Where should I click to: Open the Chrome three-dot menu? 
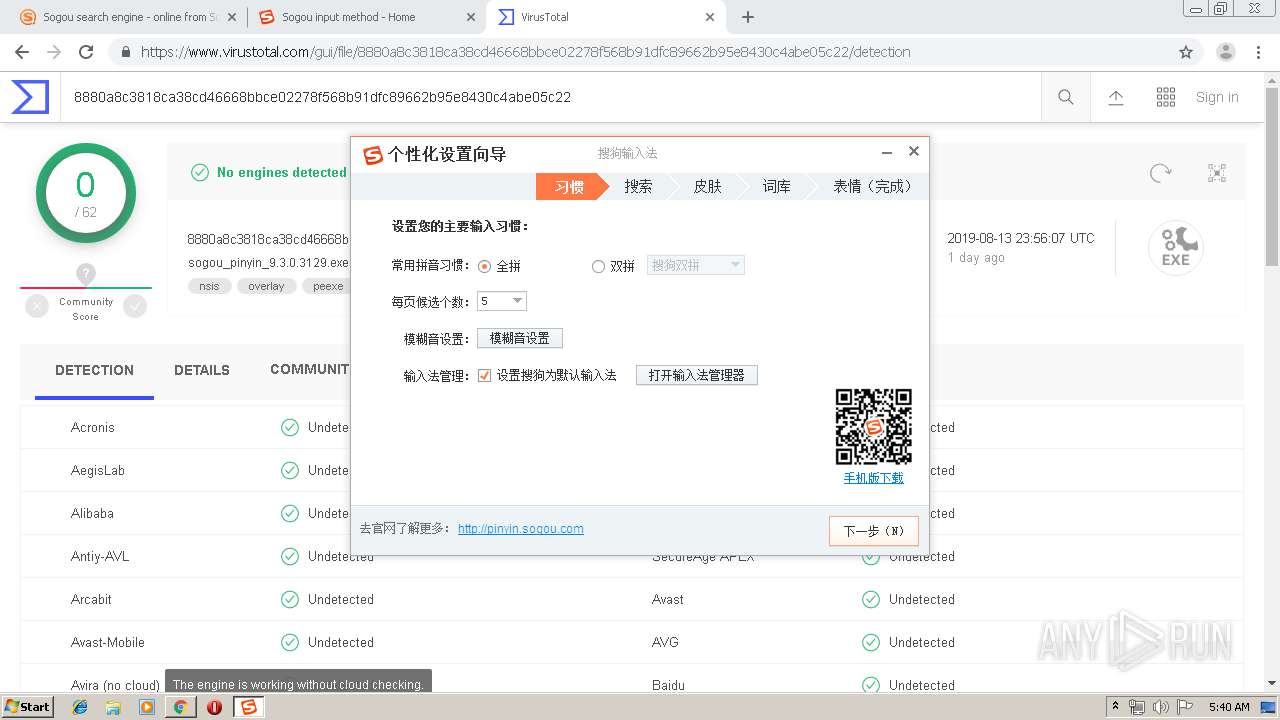1260,52
